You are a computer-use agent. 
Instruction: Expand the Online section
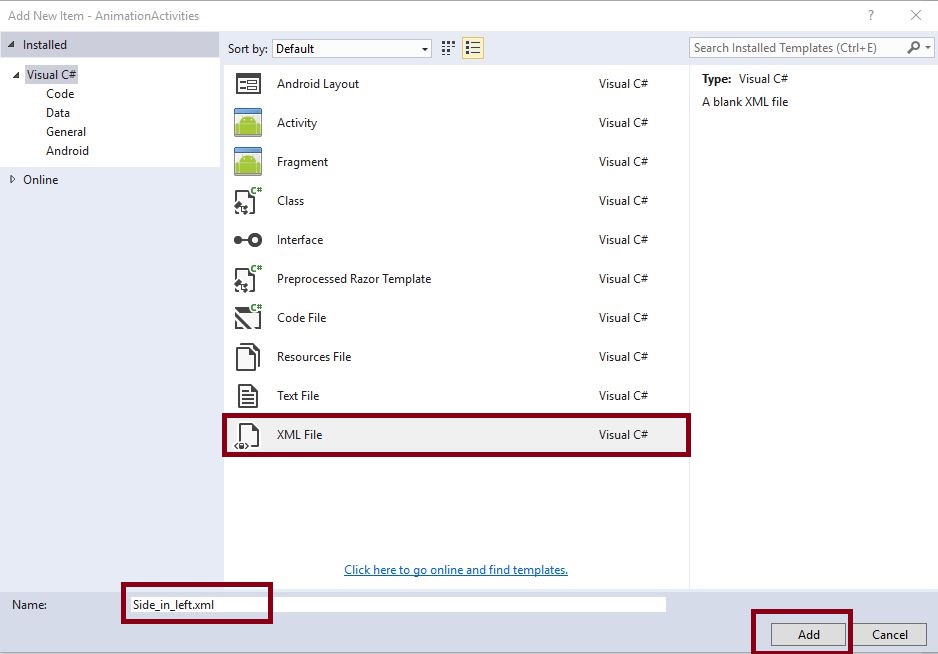12,179
